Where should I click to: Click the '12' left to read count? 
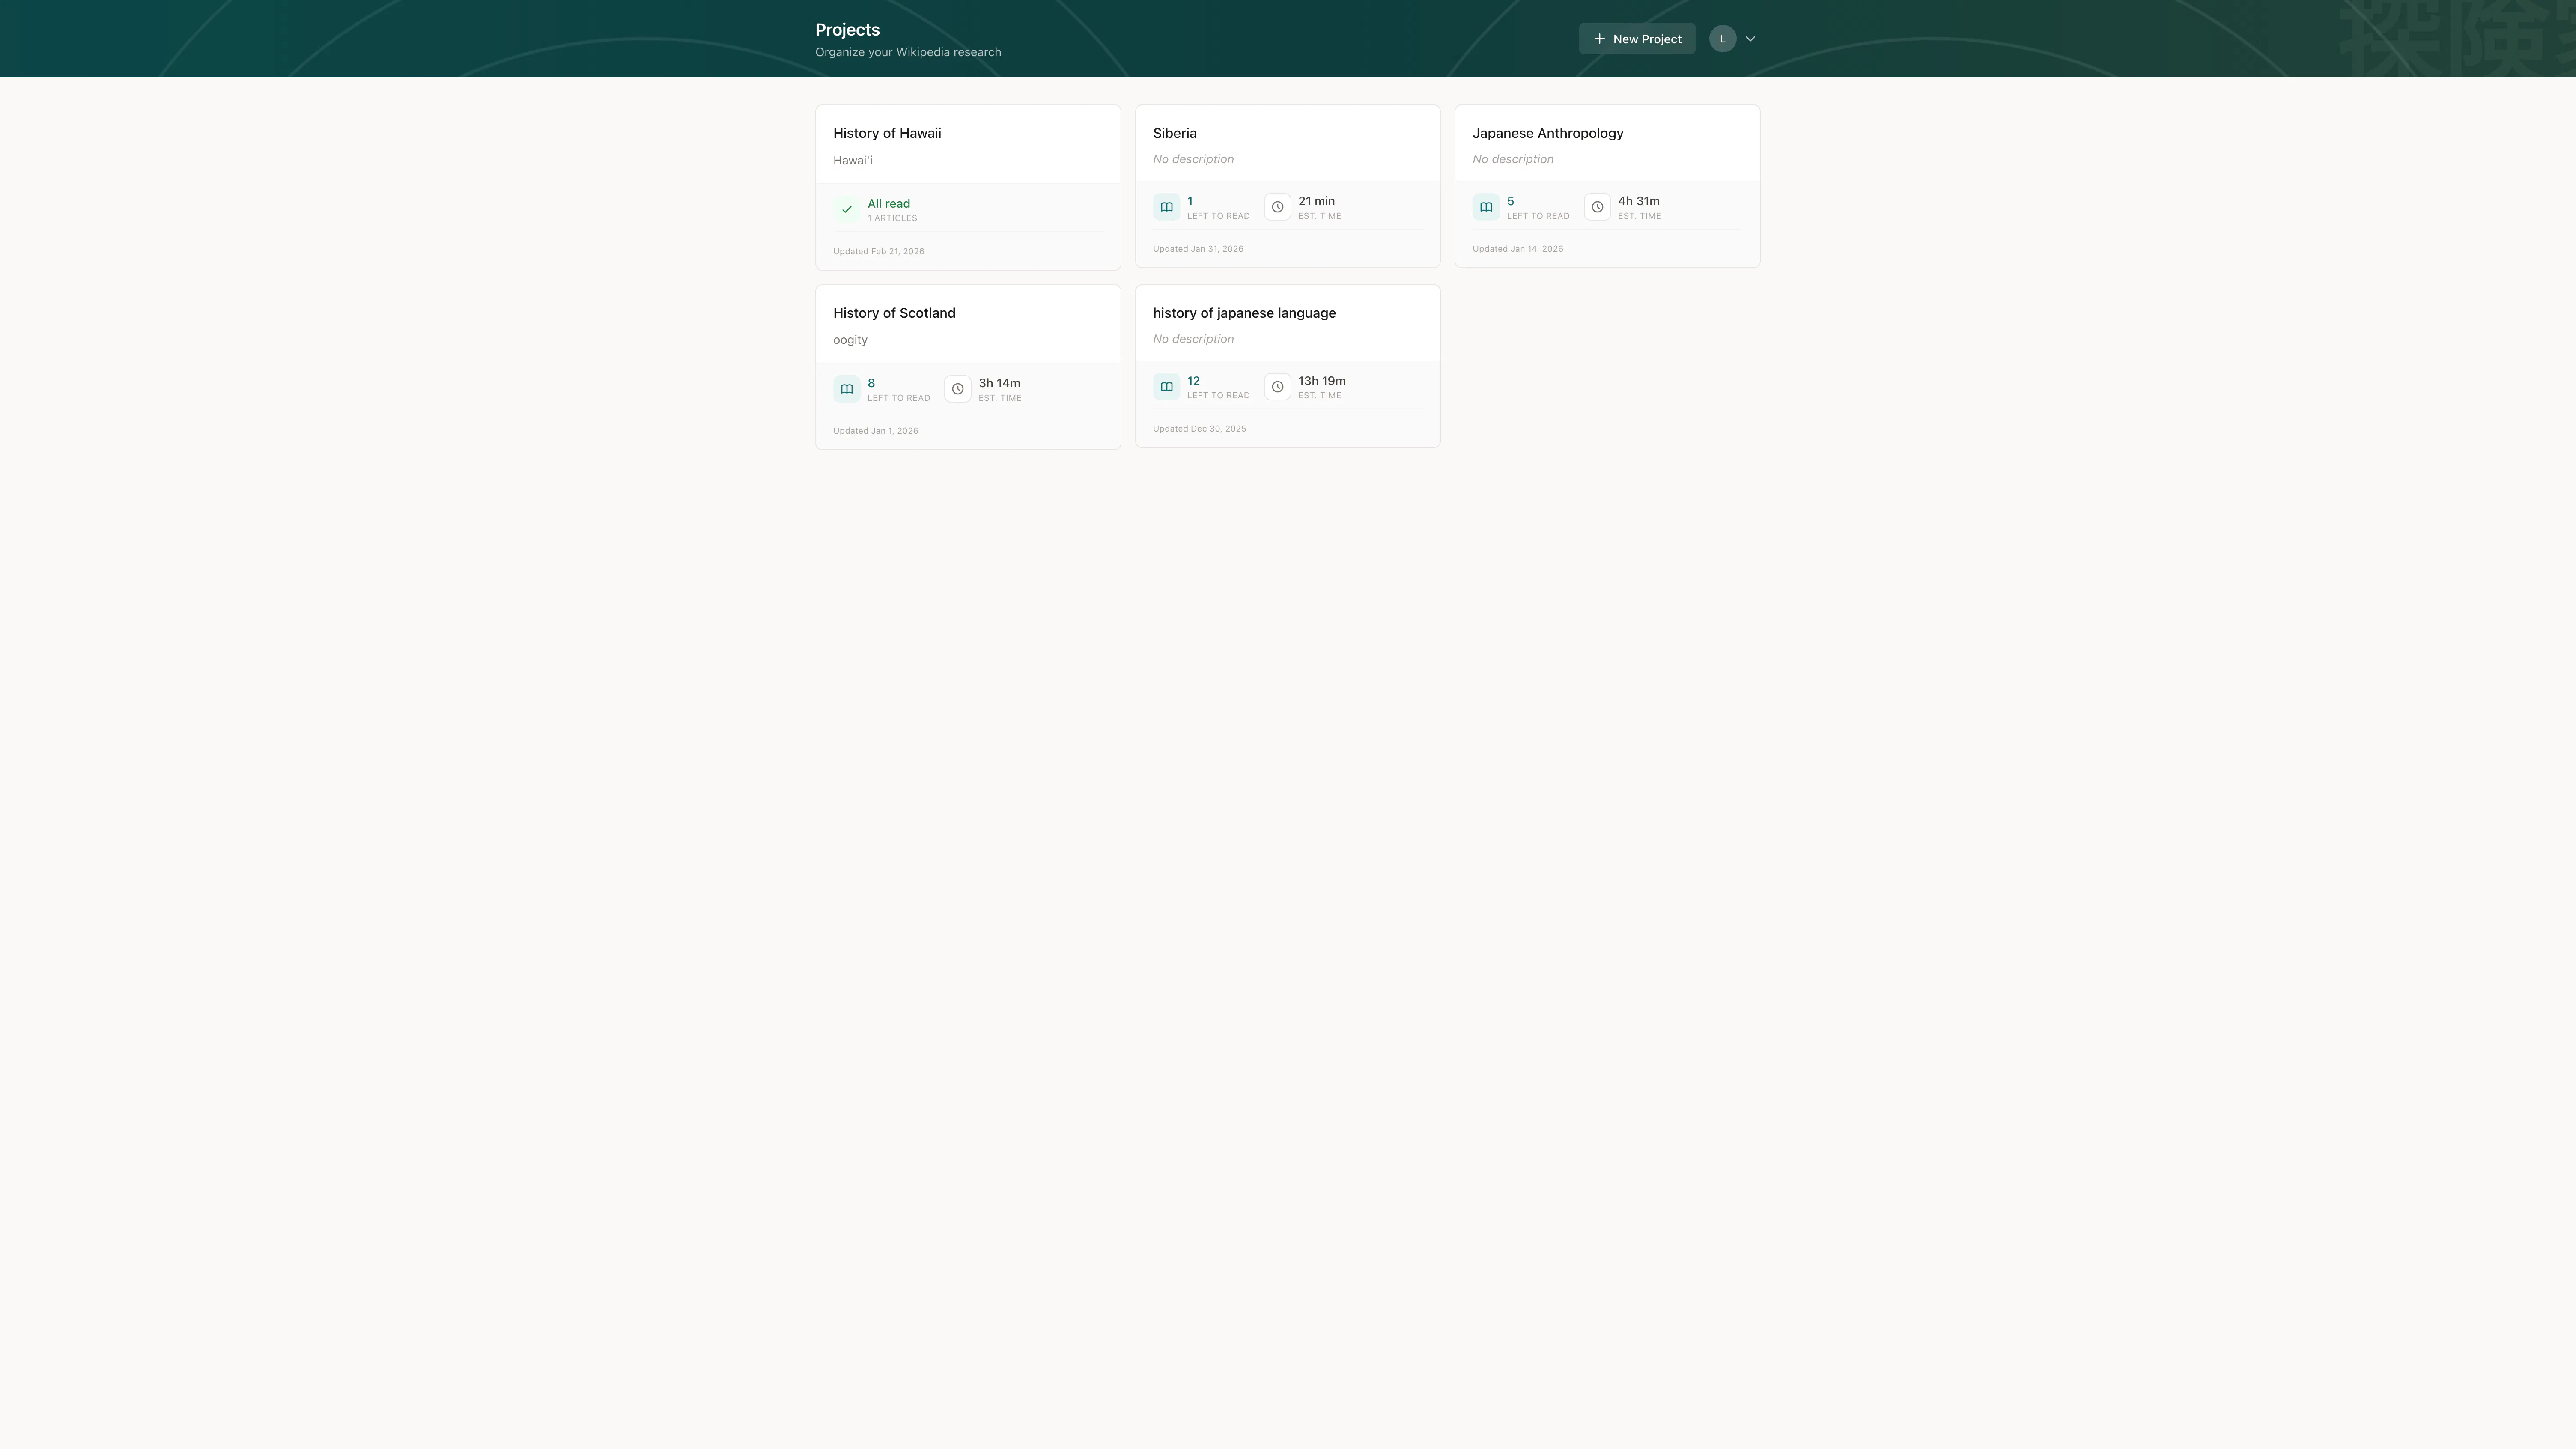tap(1193, 381)
